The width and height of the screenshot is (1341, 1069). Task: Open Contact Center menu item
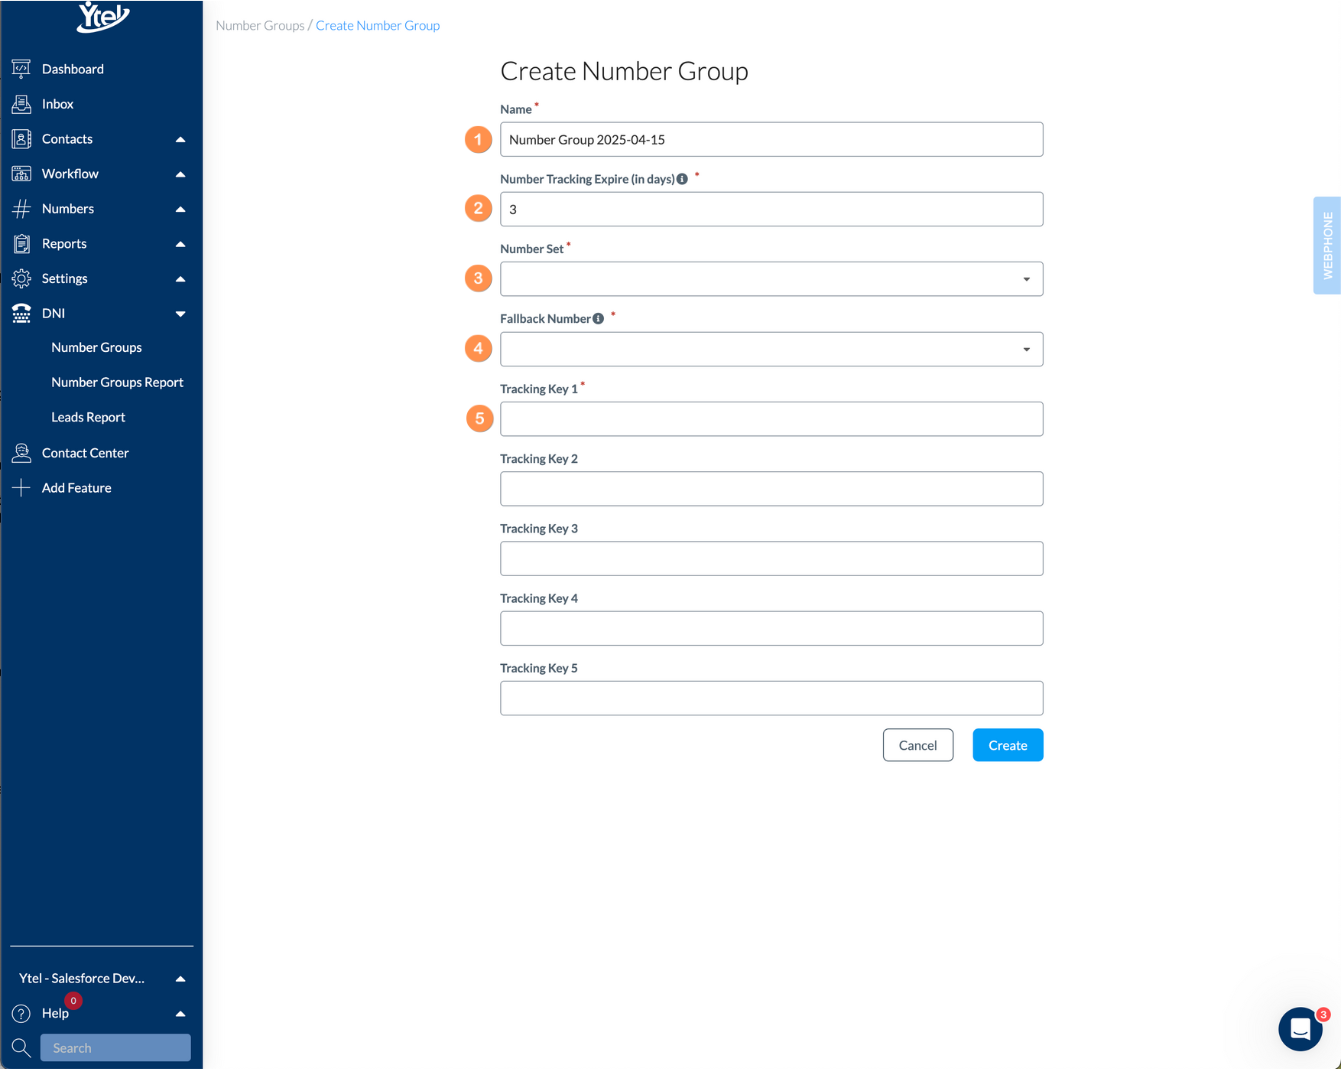point(85,453)
